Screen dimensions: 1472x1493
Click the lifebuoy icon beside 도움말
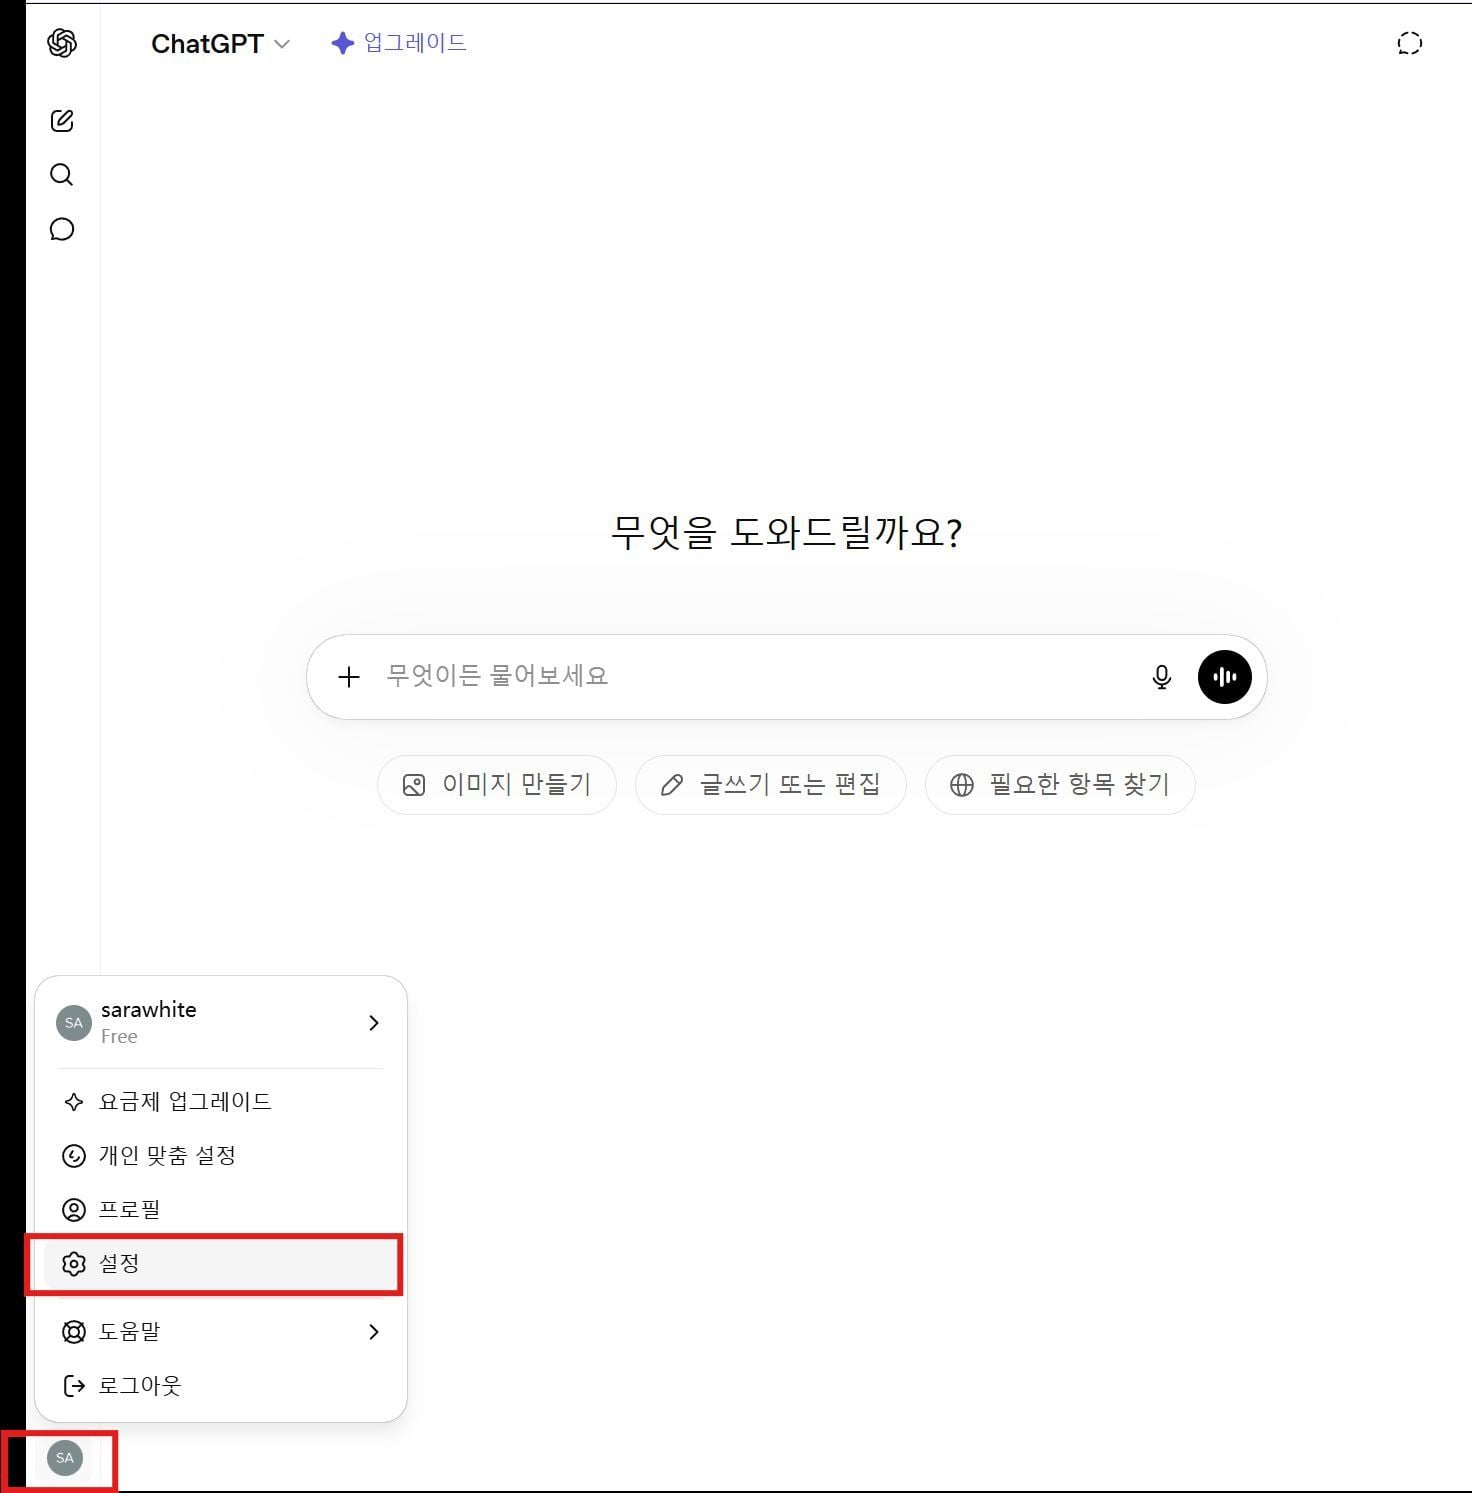[x=74, y=1332]
